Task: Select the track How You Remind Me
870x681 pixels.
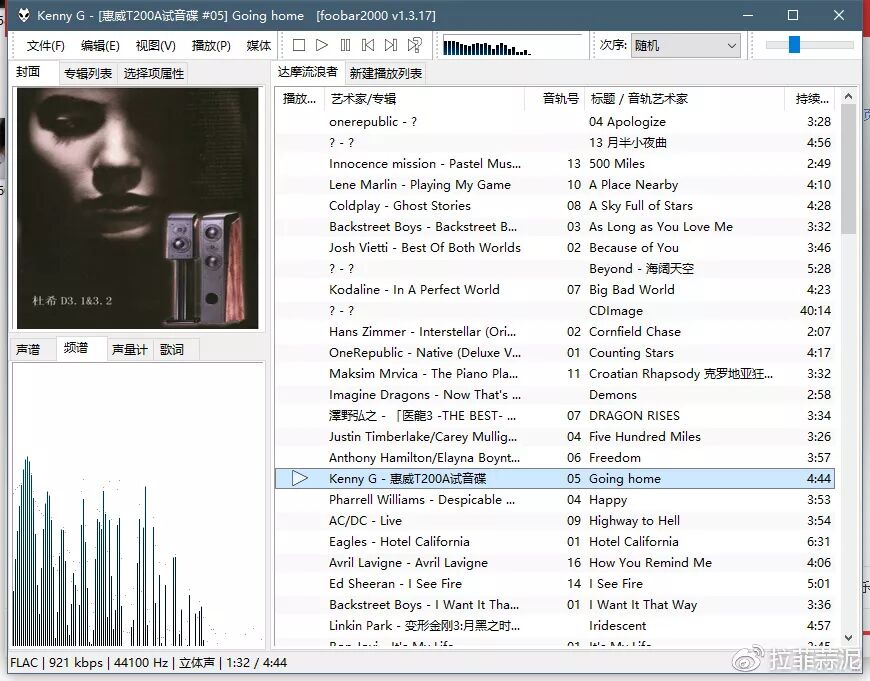Action: 555,563
